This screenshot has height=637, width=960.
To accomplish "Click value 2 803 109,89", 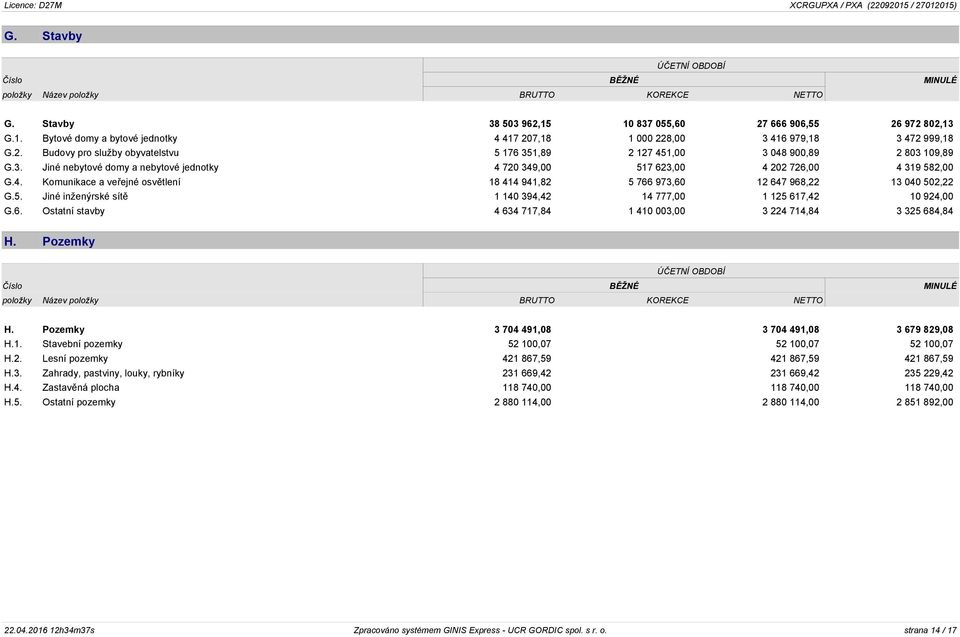I will tap(924, 153).
